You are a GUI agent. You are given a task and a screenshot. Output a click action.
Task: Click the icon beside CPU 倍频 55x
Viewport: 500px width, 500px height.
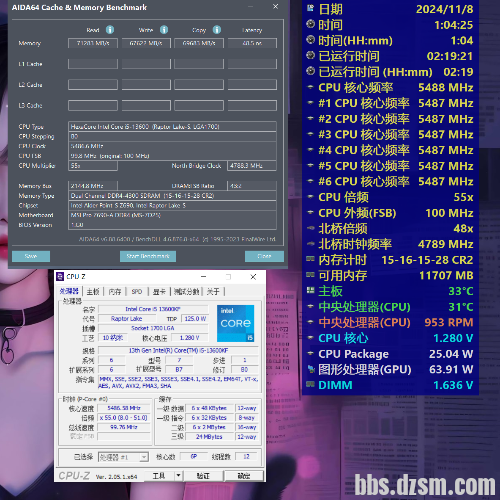tap(310, 197)
